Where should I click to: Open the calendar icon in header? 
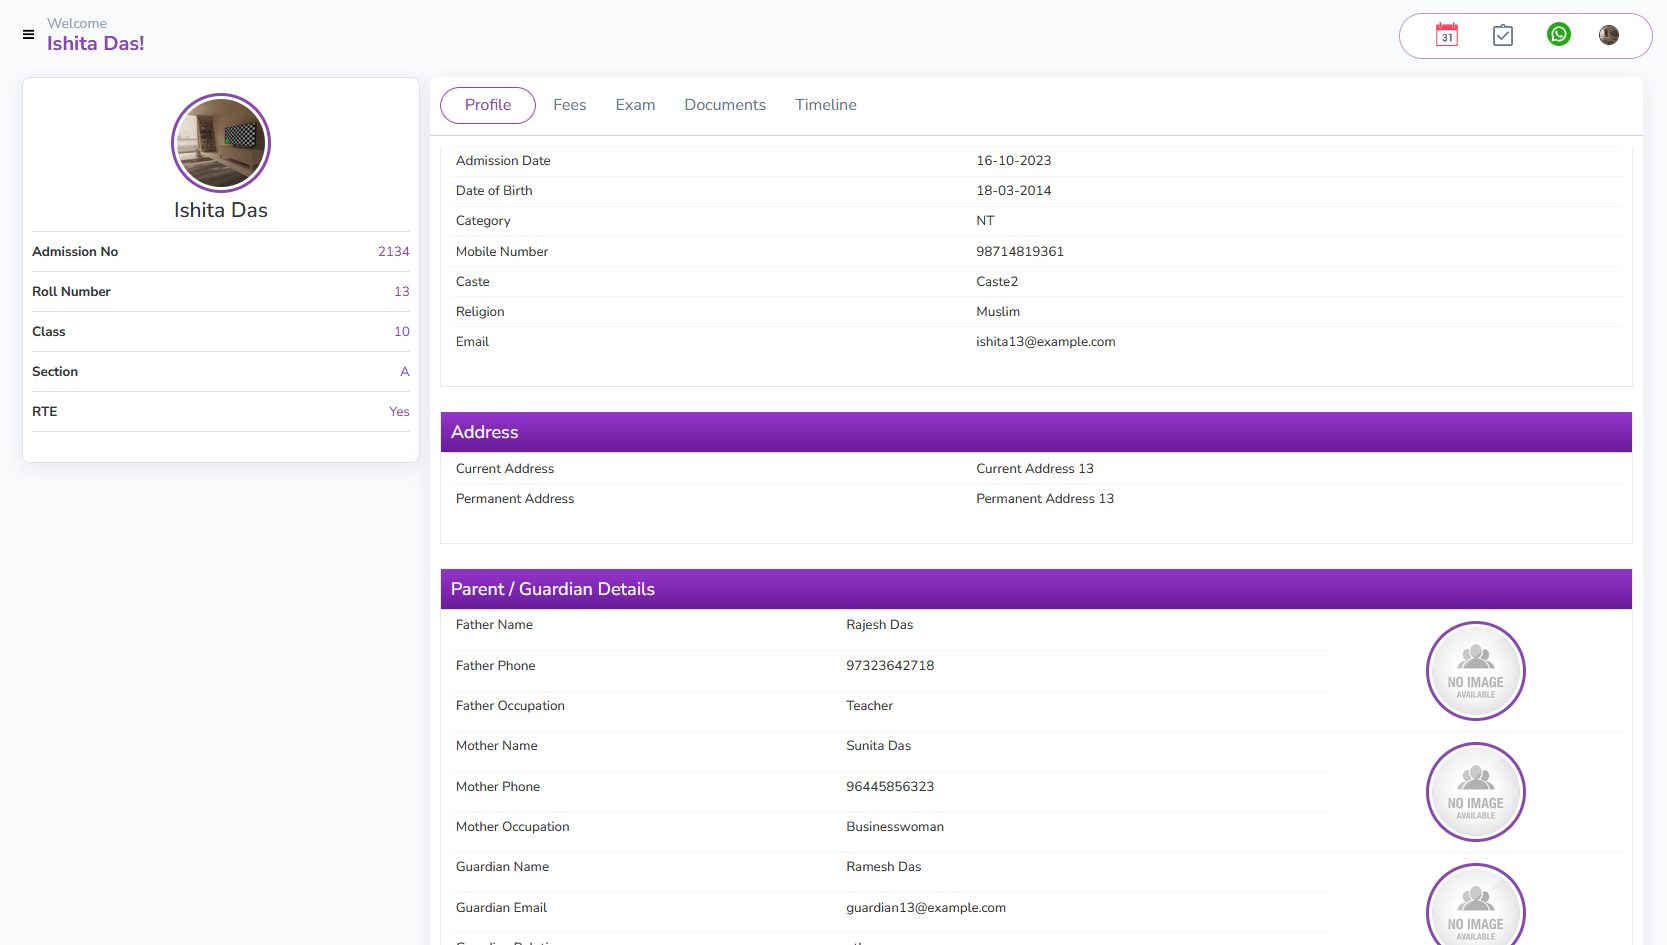[1446, 35]
